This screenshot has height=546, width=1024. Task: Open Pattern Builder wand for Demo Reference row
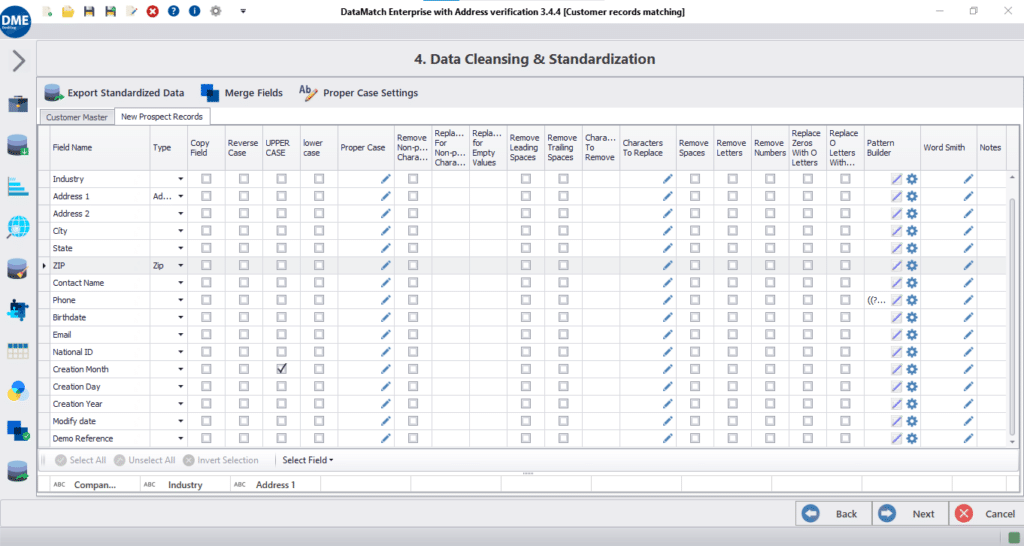[x=897, y=438]
